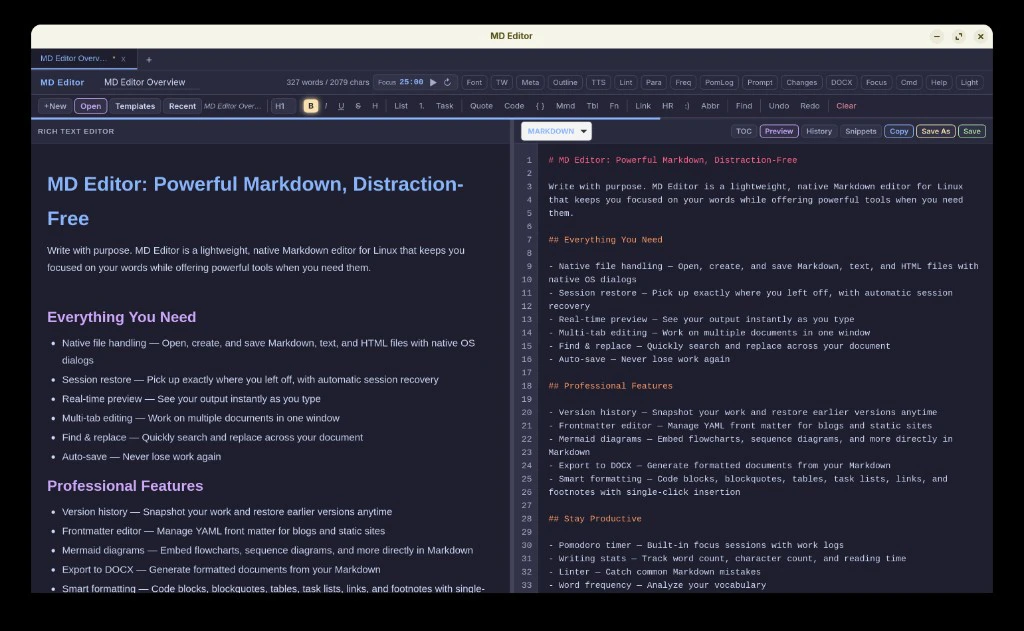The width and height of the screenshot is (1024, 631).
Task: Click the green Save button
Action: 972,131
